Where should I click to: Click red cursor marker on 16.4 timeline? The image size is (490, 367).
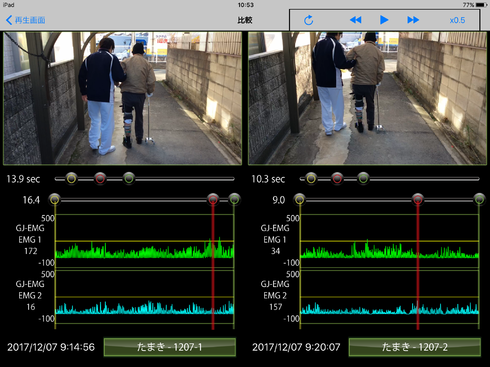pos(213,199)
